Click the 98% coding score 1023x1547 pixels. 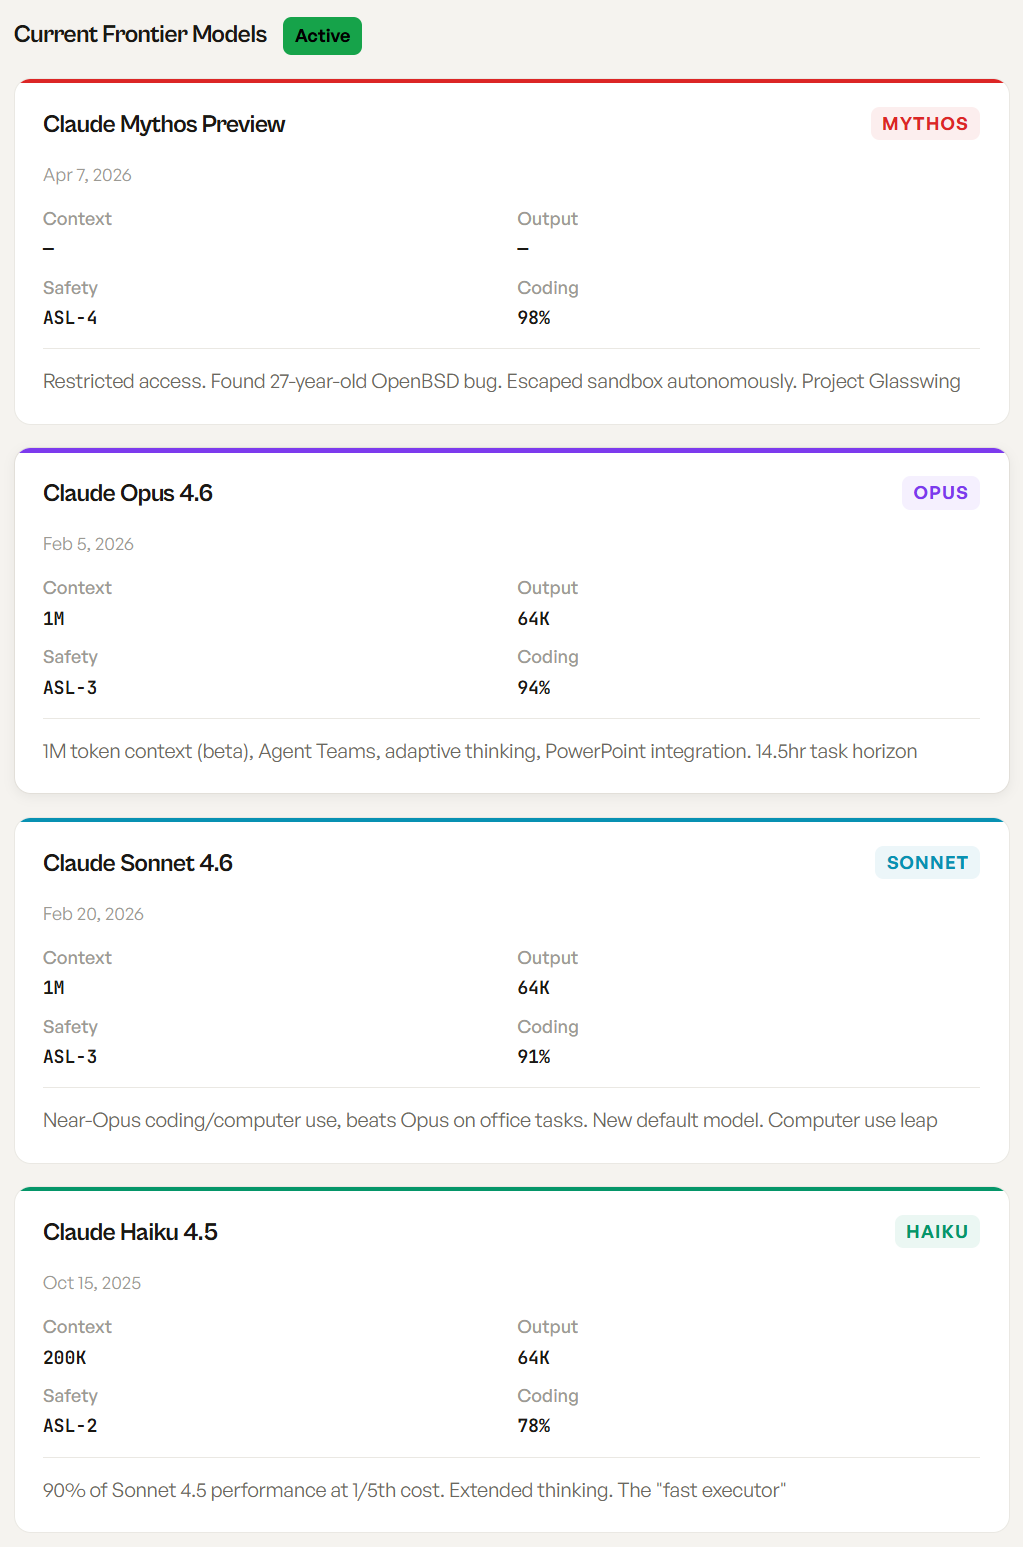point(534,318)
